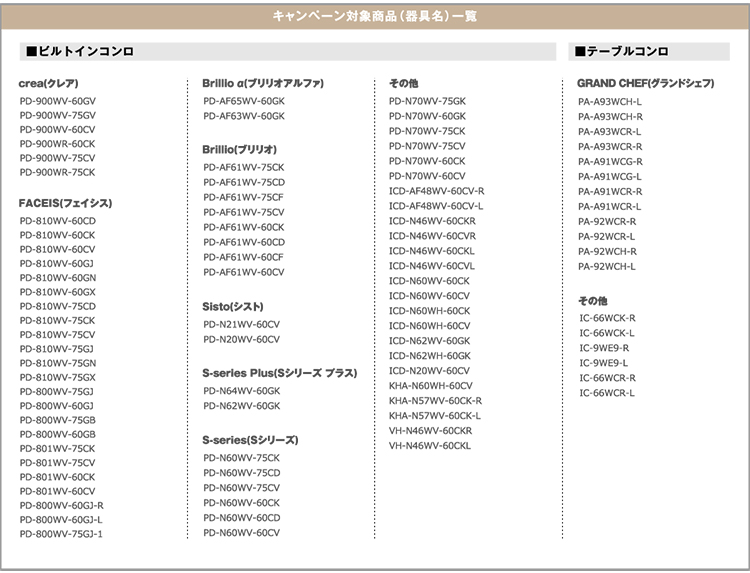Click model PD-N70WV-75GK

coord(427,101)
